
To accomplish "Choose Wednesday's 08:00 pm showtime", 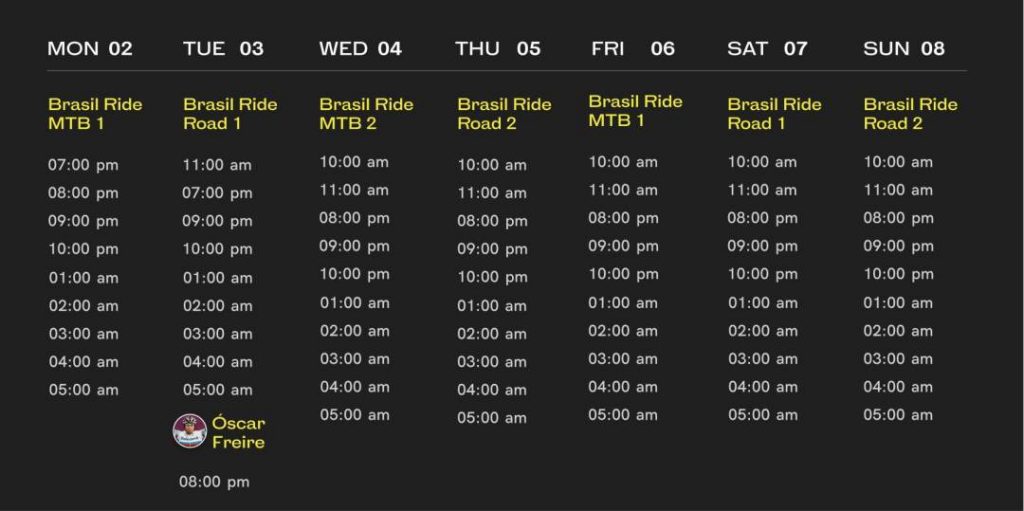I will click(354, 218).
